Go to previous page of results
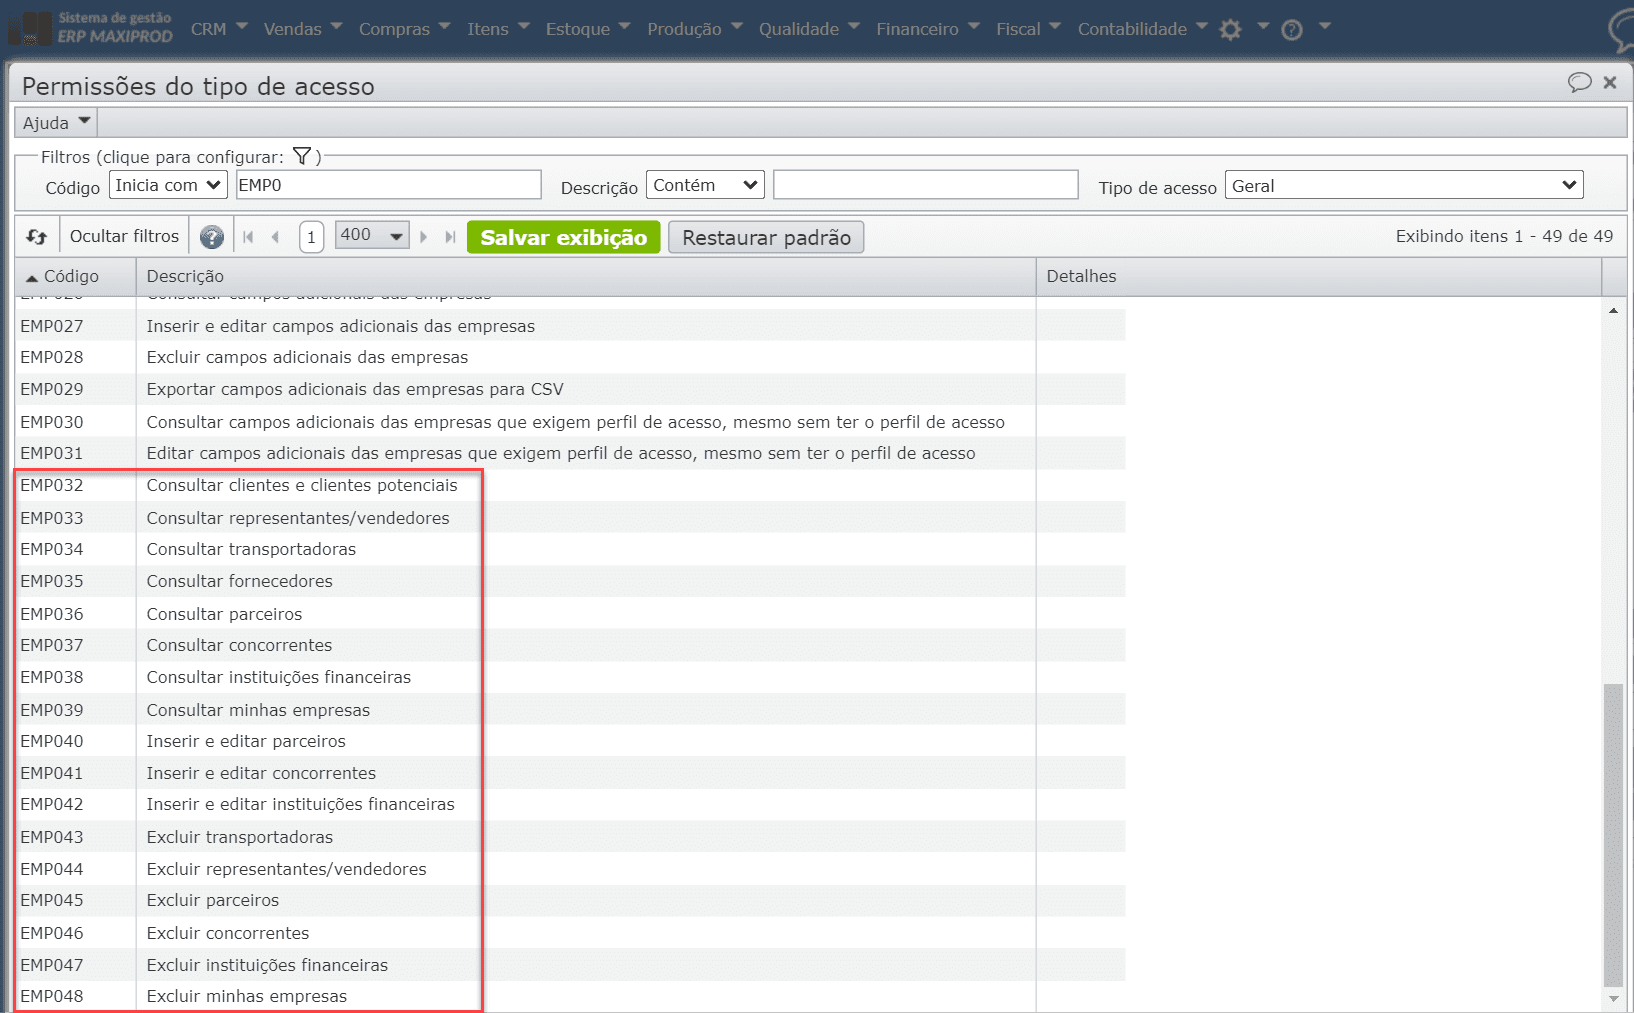1634x1013 pixels. point(276,237)
